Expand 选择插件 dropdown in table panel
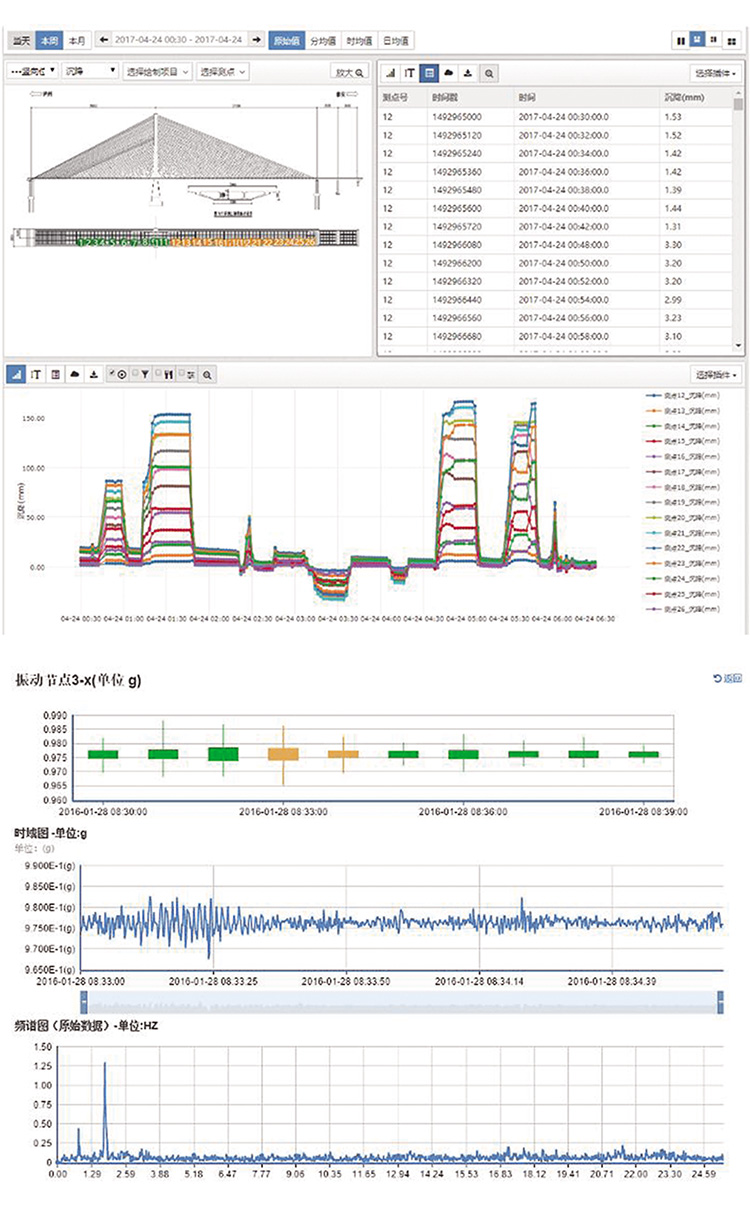 [x=716, y=73]
